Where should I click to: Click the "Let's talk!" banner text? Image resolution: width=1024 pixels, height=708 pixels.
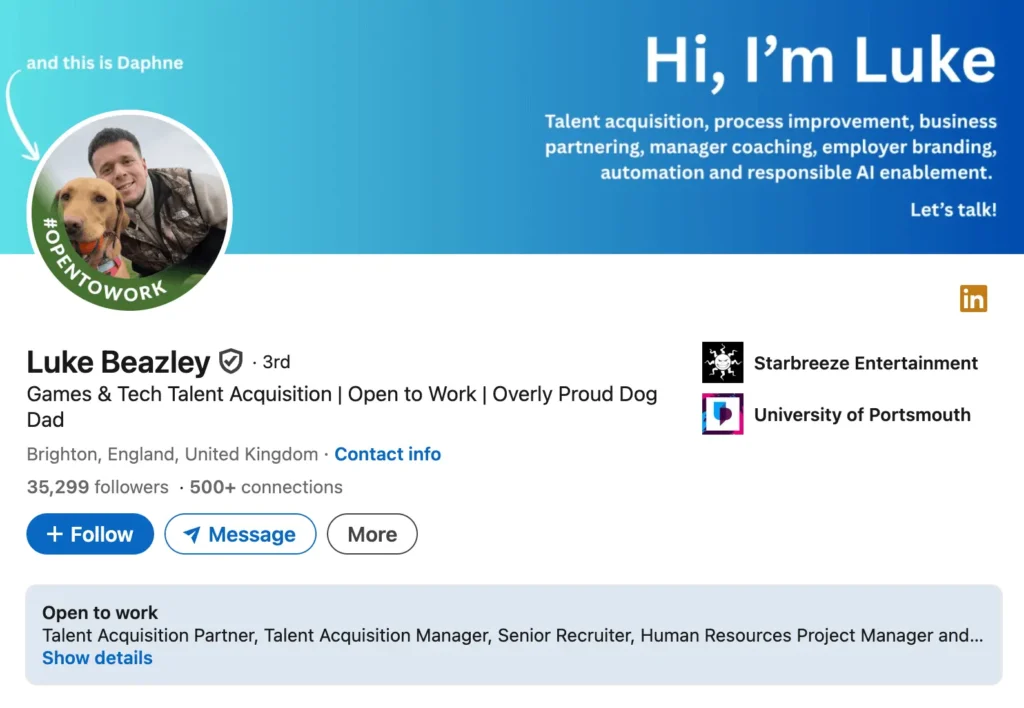(x=953, y=210)
